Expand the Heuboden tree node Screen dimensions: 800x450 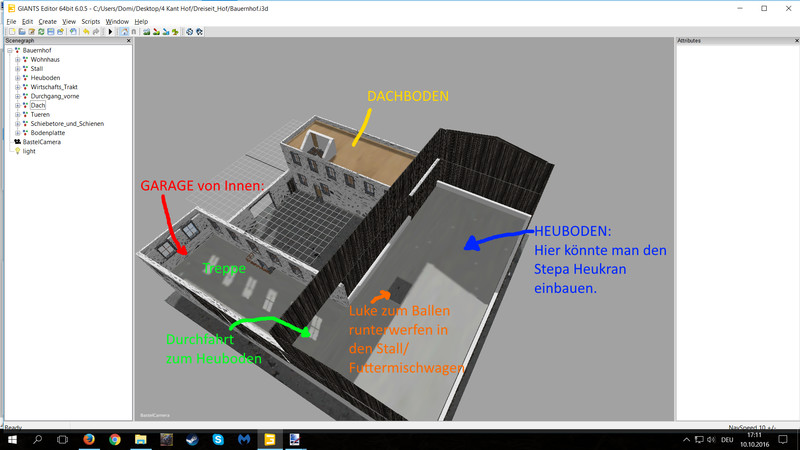coord(17,78)
